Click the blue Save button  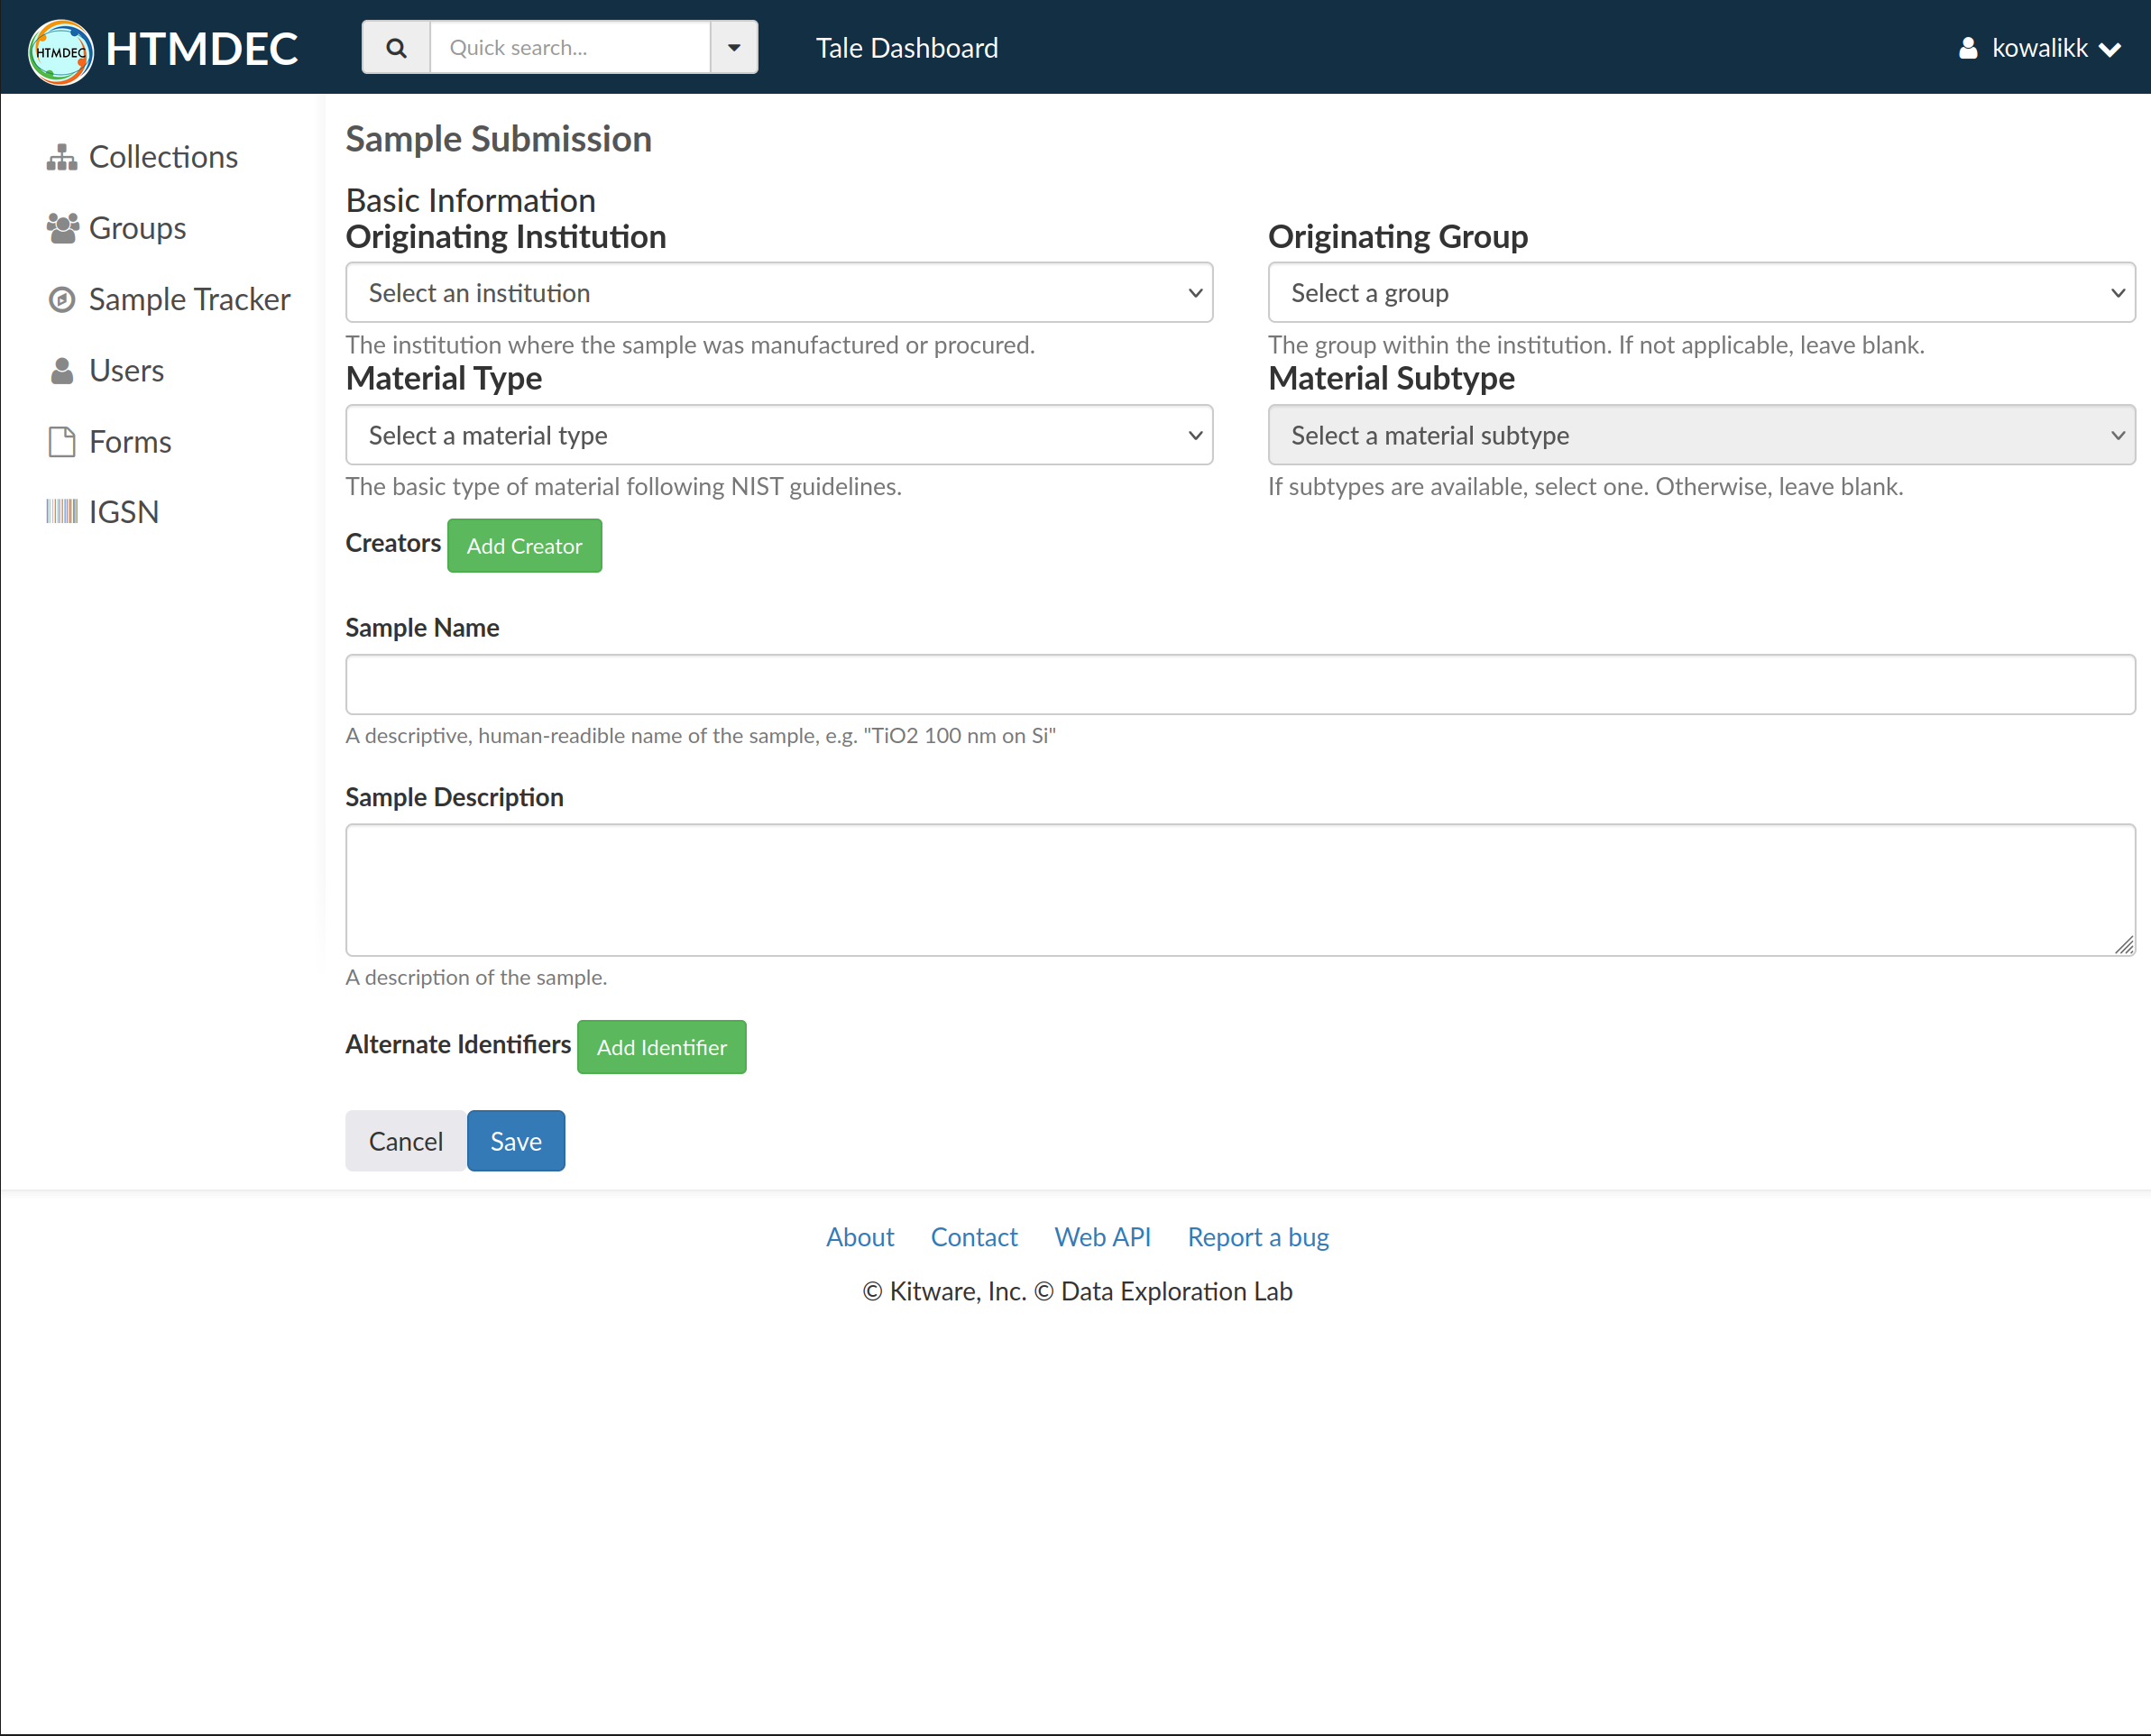pyautogui.click(x=516, y=1141)
